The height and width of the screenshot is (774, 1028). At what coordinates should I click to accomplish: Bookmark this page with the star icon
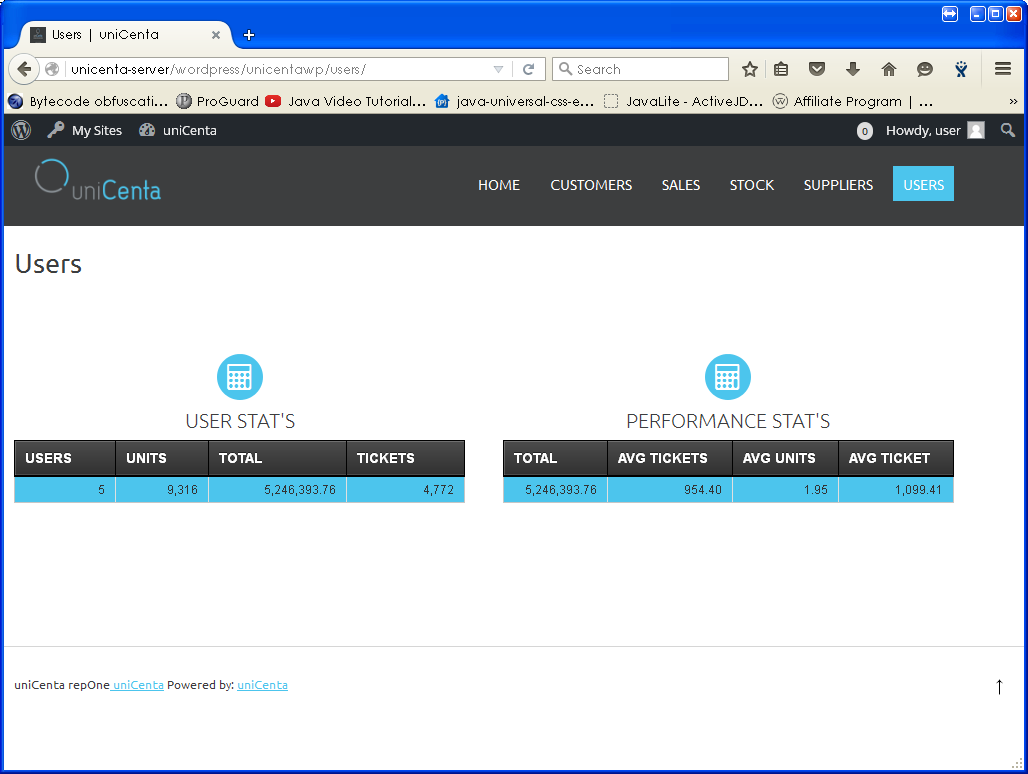point(750,69)
